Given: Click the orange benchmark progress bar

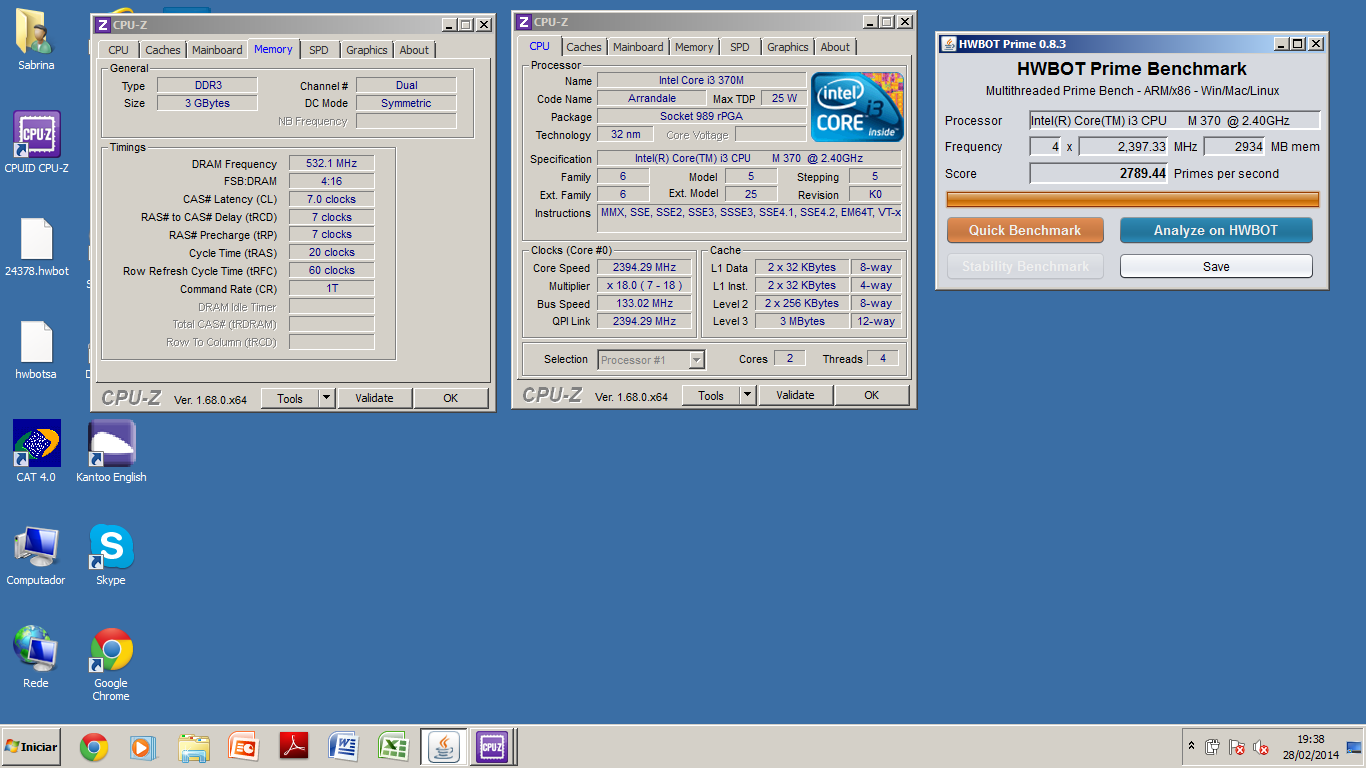Looking at the screenshot, I should [x=1132, y=199].
